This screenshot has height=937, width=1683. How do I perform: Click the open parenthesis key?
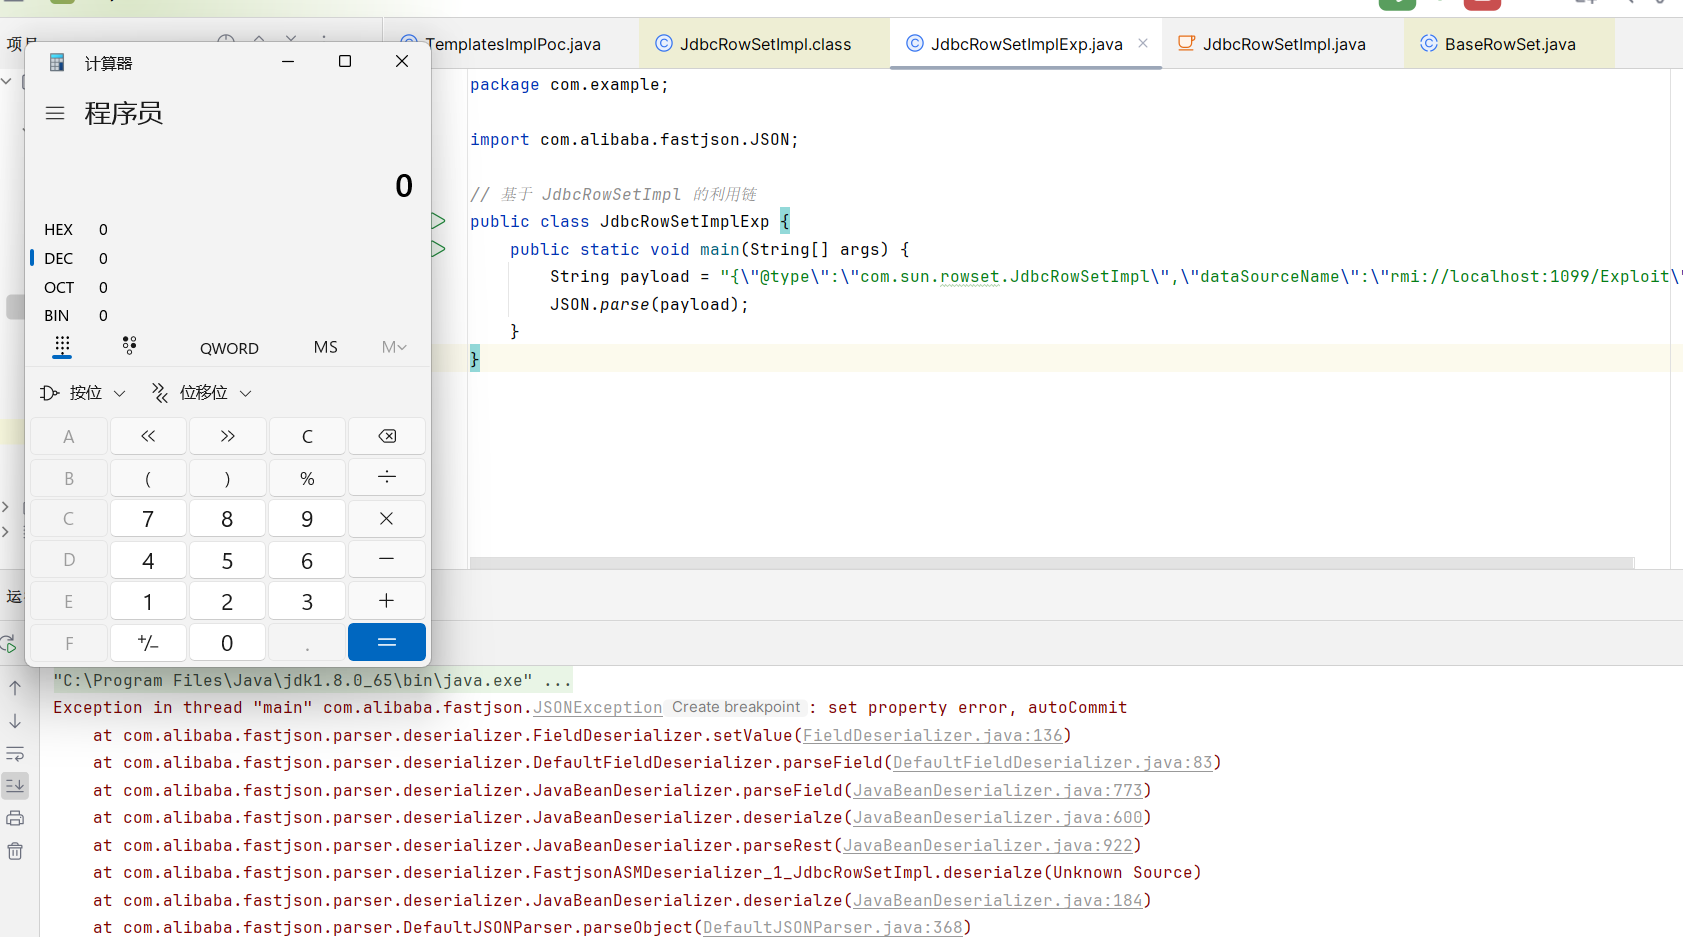pyautogui.click(x=148, y=478)
